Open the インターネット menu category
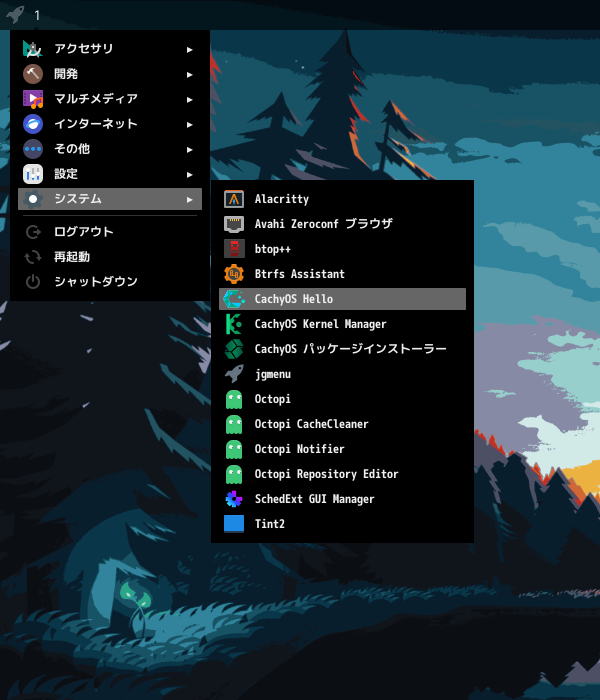The height and width of the screenshot is (700, 600). [x=110, y=124]
